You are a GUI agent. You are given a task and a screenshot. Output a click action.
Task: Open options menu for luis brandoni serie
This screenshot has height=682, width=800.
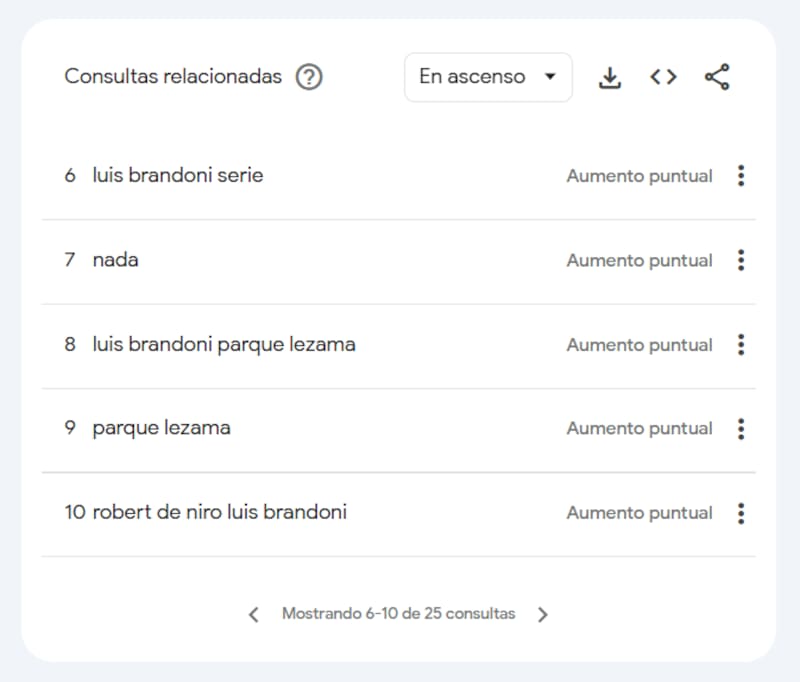point(740,176)
